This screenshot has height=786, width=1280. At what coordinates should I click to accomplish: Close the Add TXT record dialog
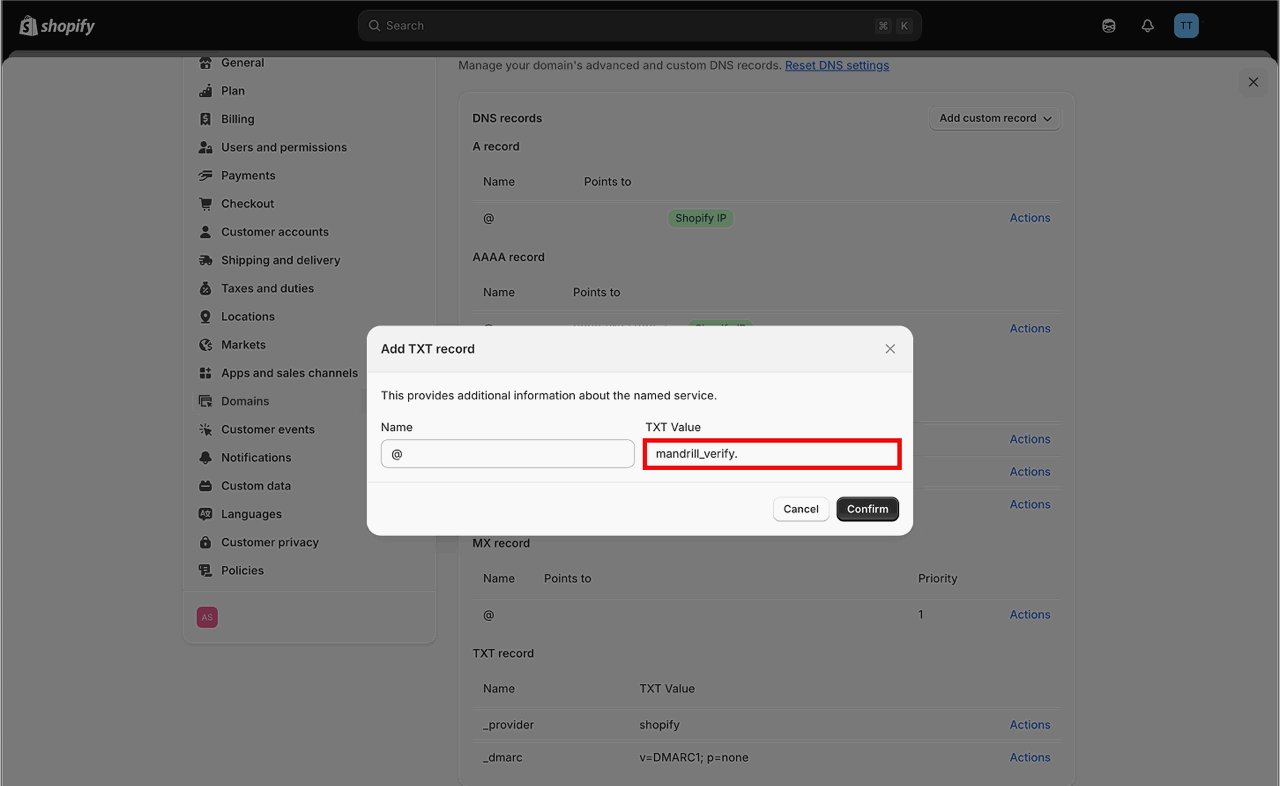[x=890, y=349]
